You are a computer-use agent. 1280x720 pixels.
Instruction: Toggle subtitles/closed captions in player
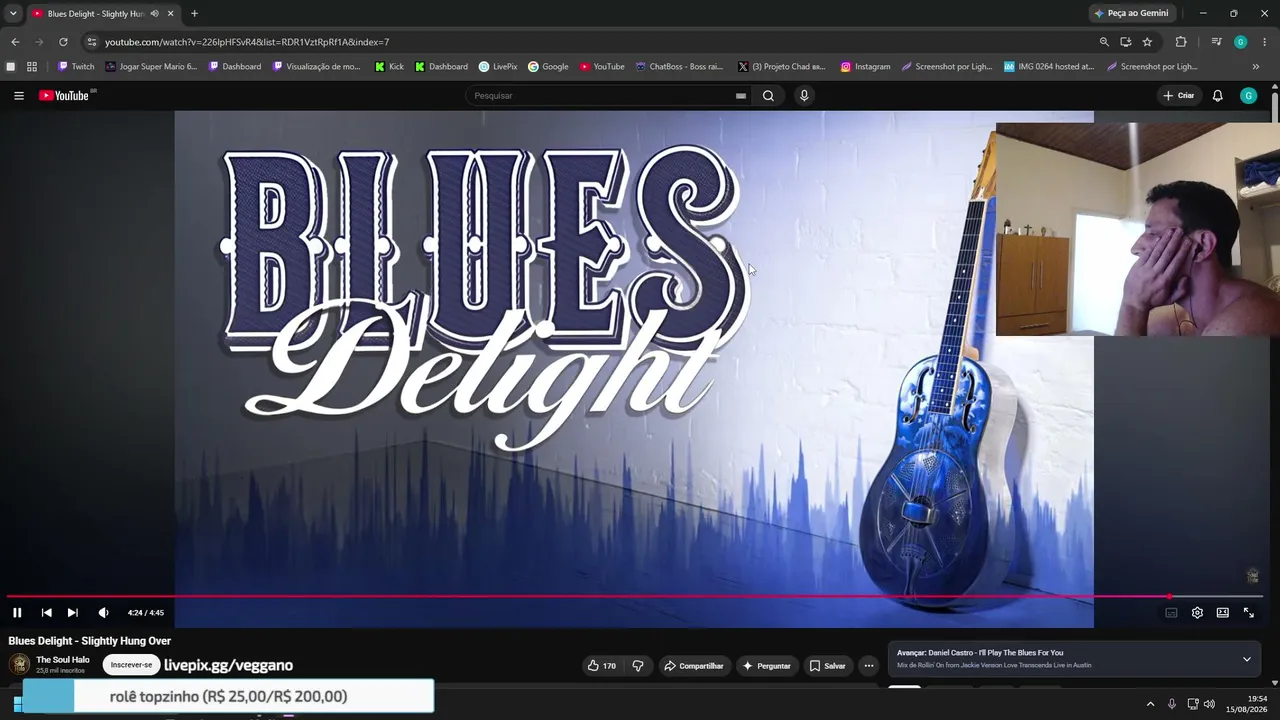pos(1171,613)
